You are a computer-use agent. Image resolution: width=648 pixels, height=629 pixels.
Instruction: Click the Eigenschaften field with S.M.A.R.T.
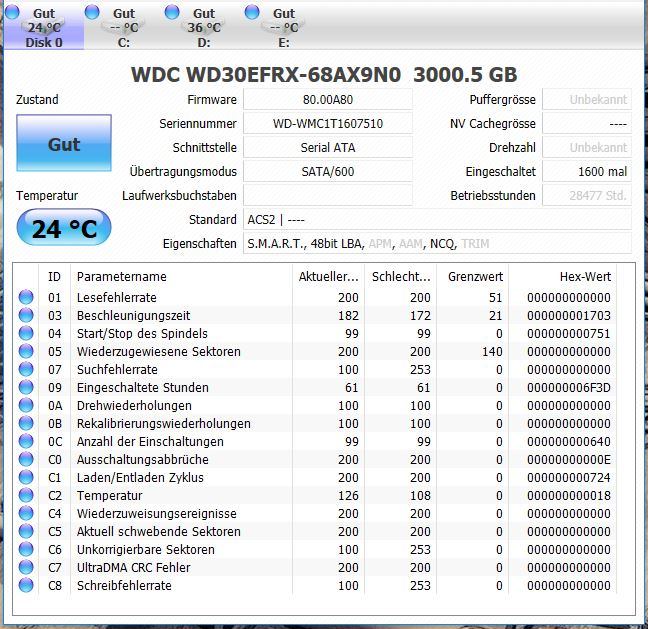click(437, 243)
